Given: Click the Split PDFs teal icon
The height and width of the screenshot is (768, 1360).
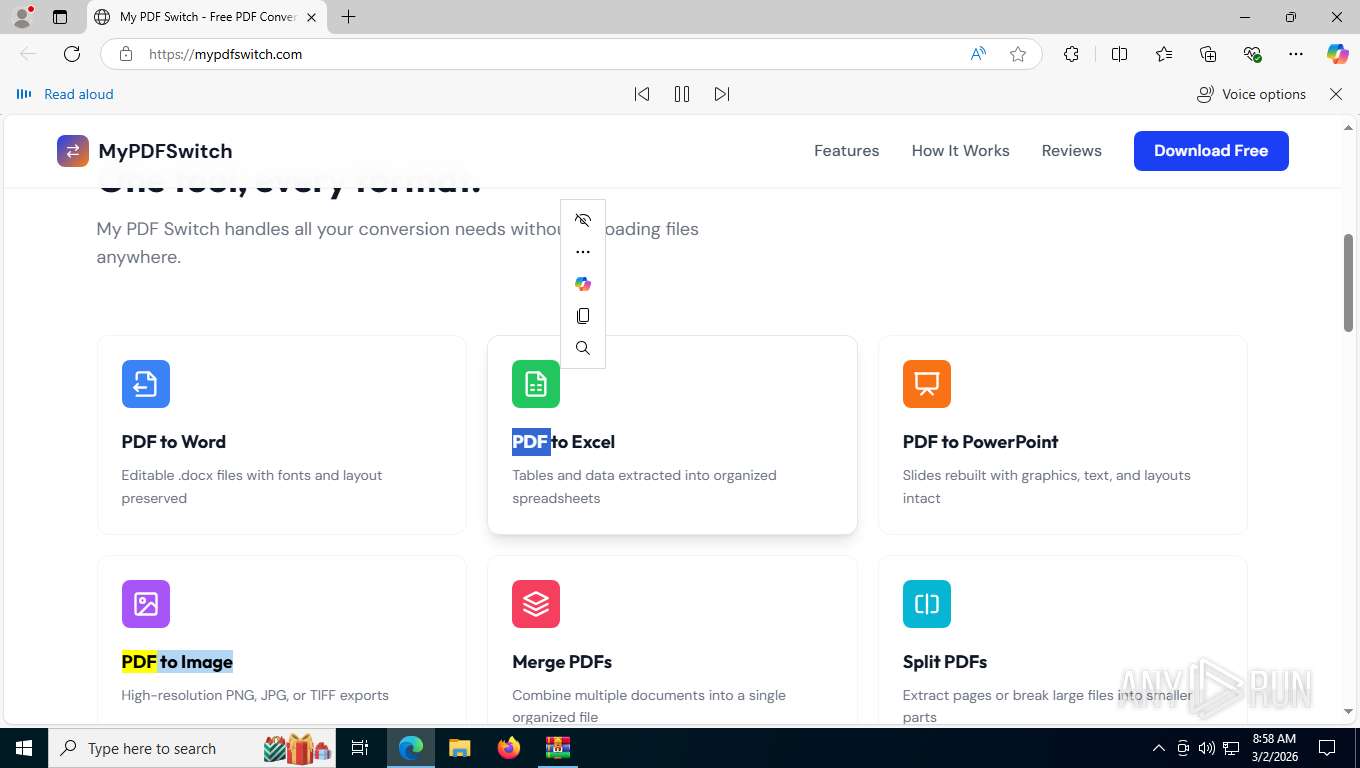Looking at the screenshot, I should (927, 604).
